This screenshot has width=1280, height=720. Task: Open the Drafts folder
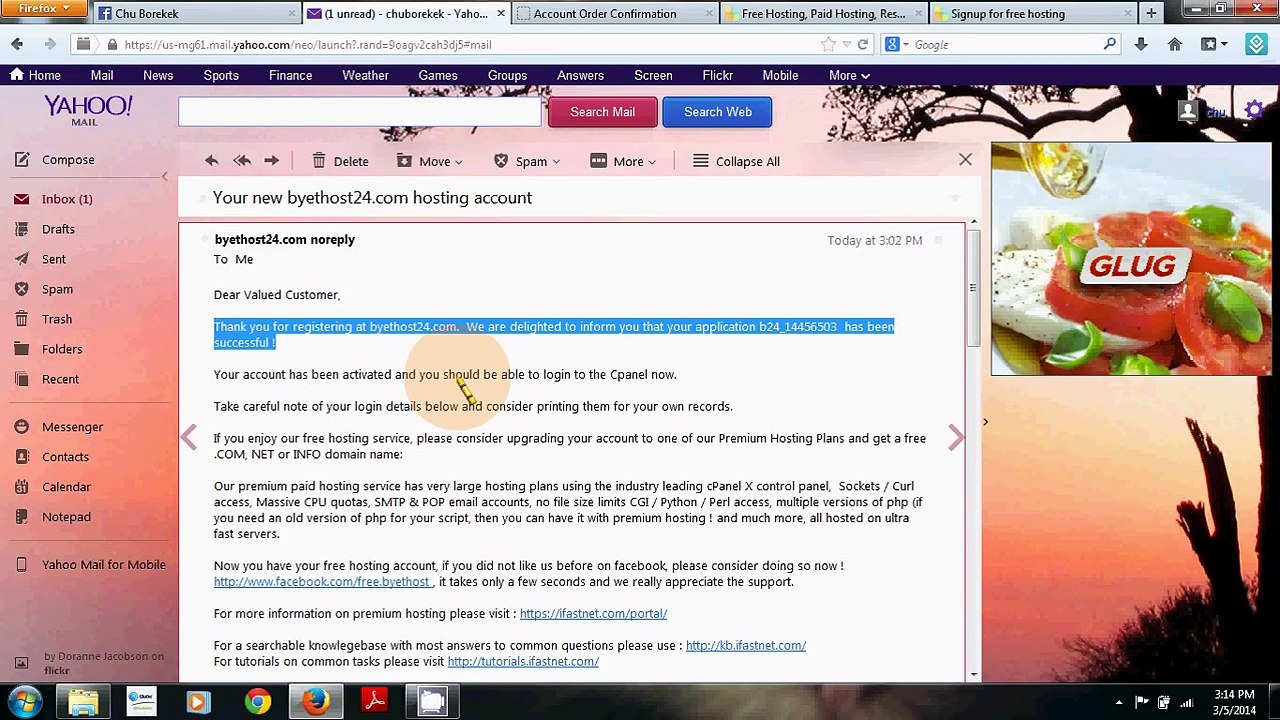[x=58, y=229]
